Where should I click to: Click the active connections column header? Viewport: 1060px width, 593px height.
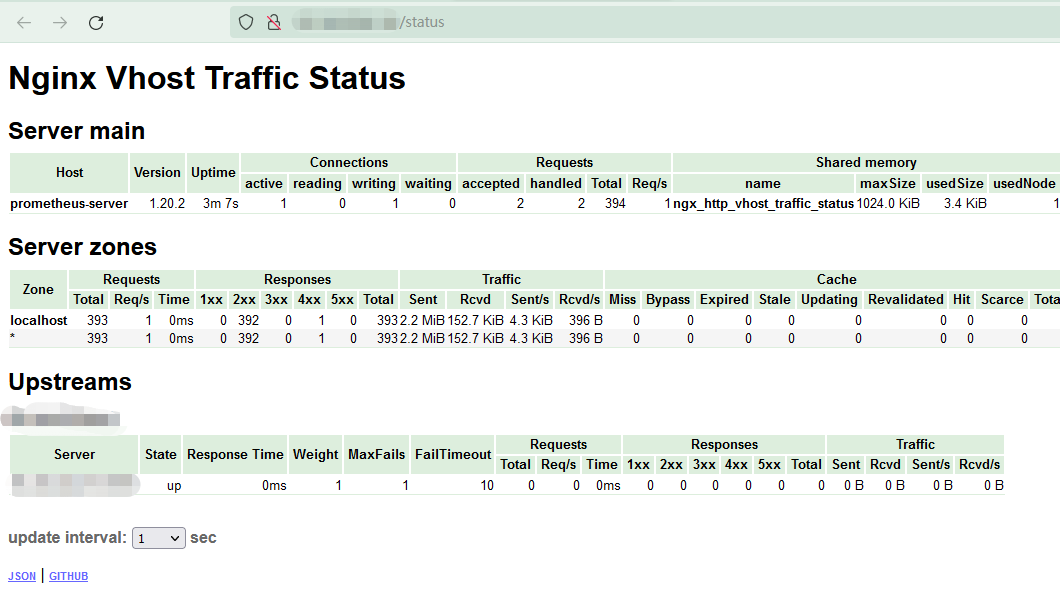coord(264,183)
